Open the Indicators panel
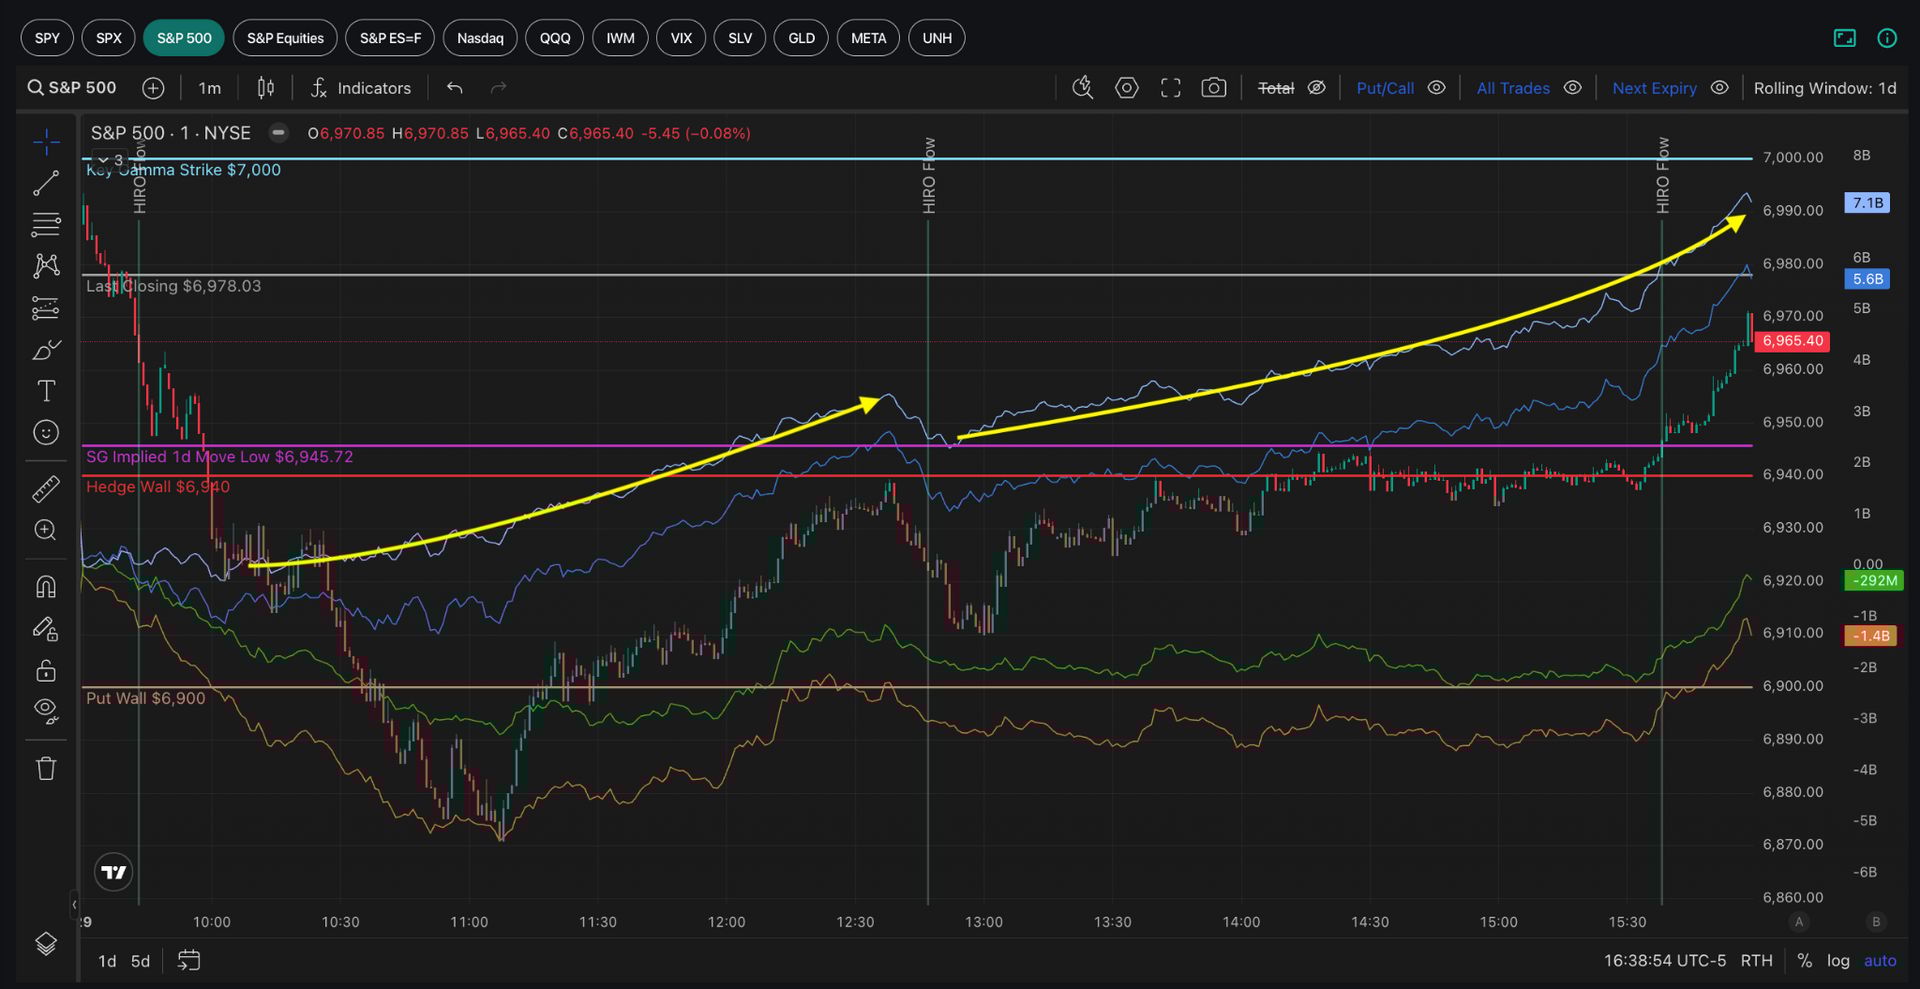The height and width of the screenshot is (989, 1920). pyautogui.click(x=361, y=88)
